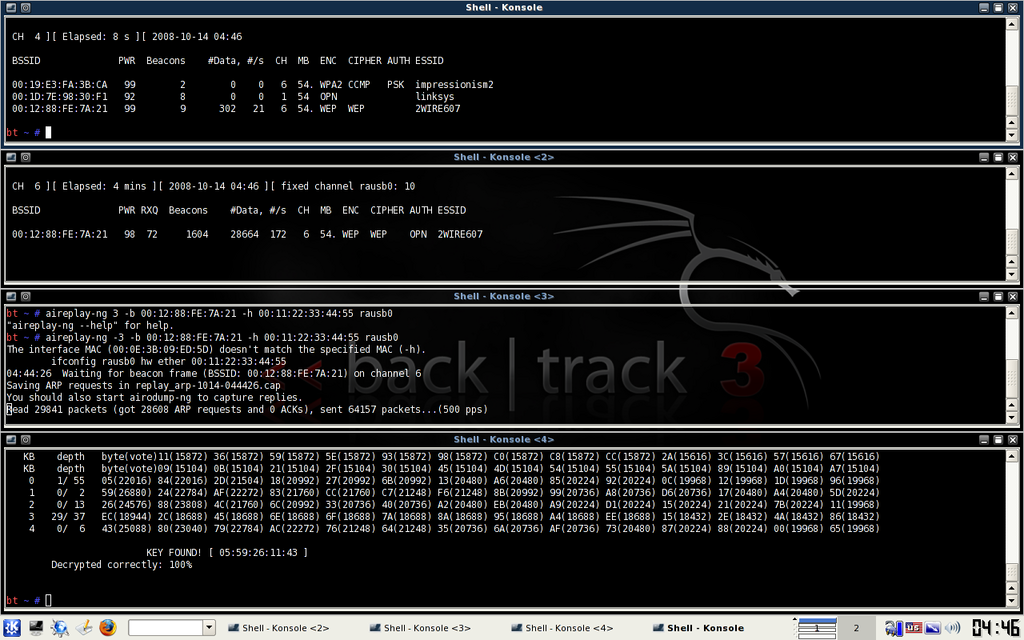Image resolution: width=1024 pixels, height=640 pixels.
Task: Open the display resize tray icon
Action: [x=933, y=628]
